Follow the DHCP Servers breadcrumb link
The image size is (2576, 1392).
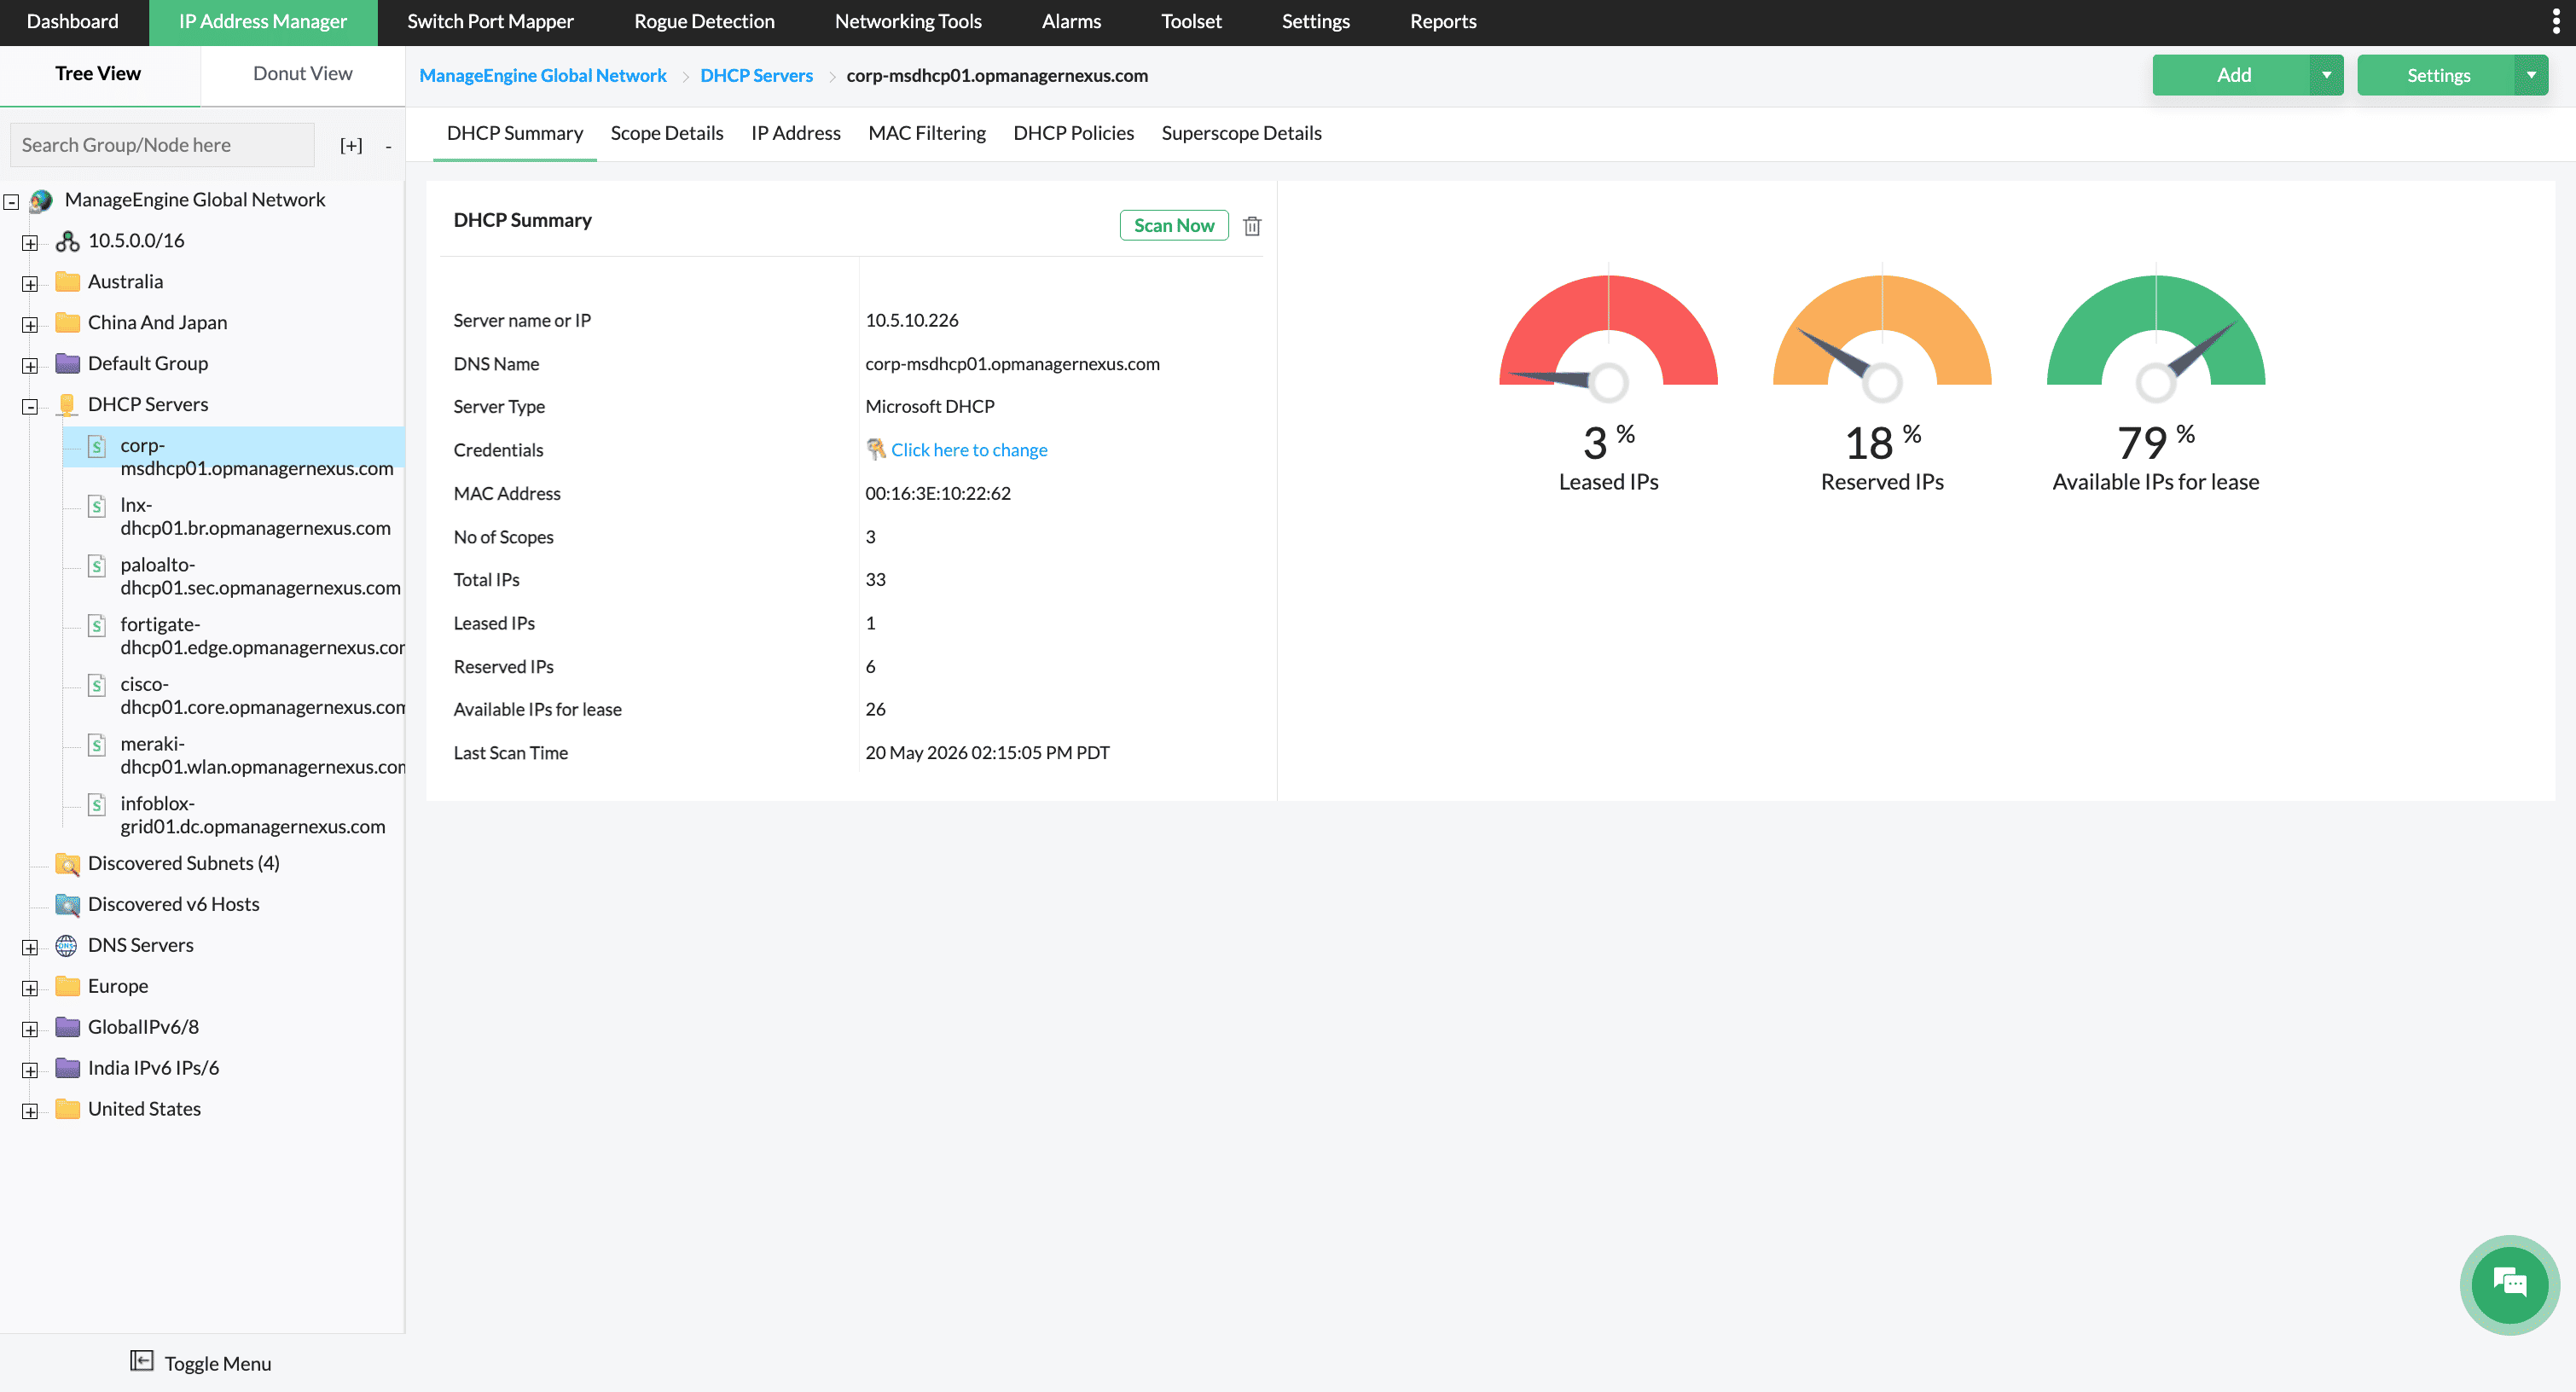point(756,76)
